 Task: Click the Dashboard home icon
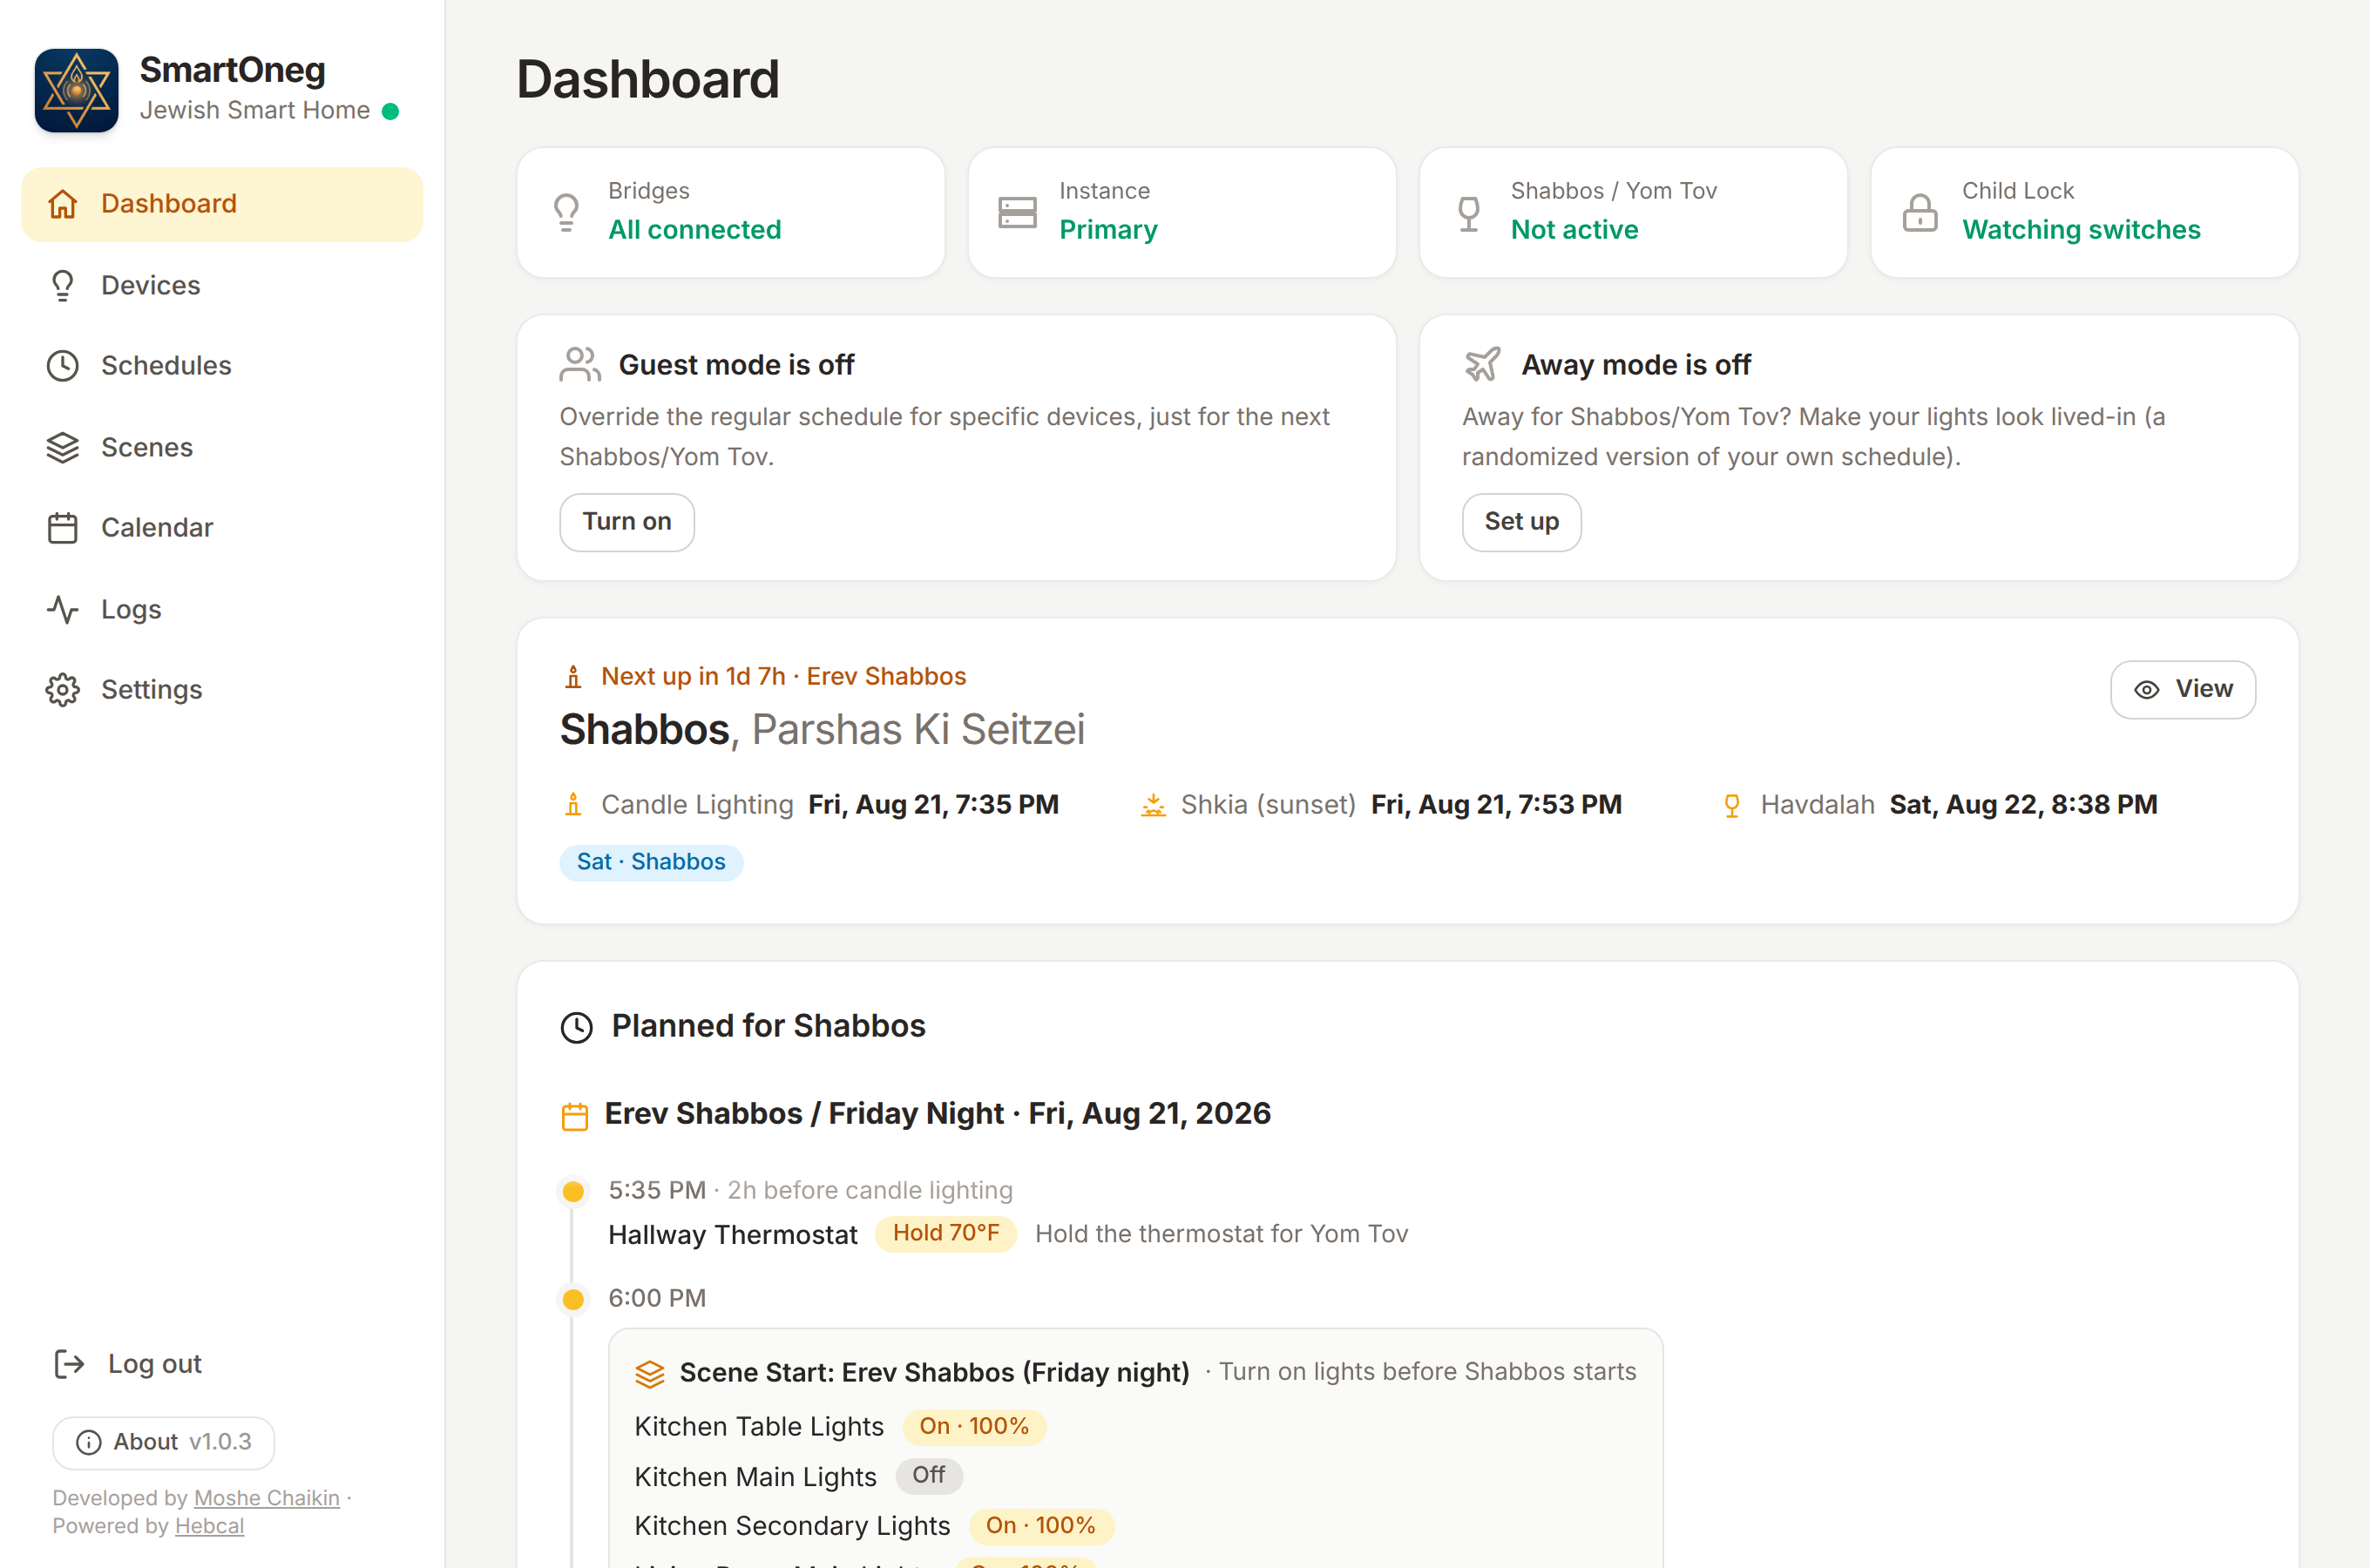63,204
